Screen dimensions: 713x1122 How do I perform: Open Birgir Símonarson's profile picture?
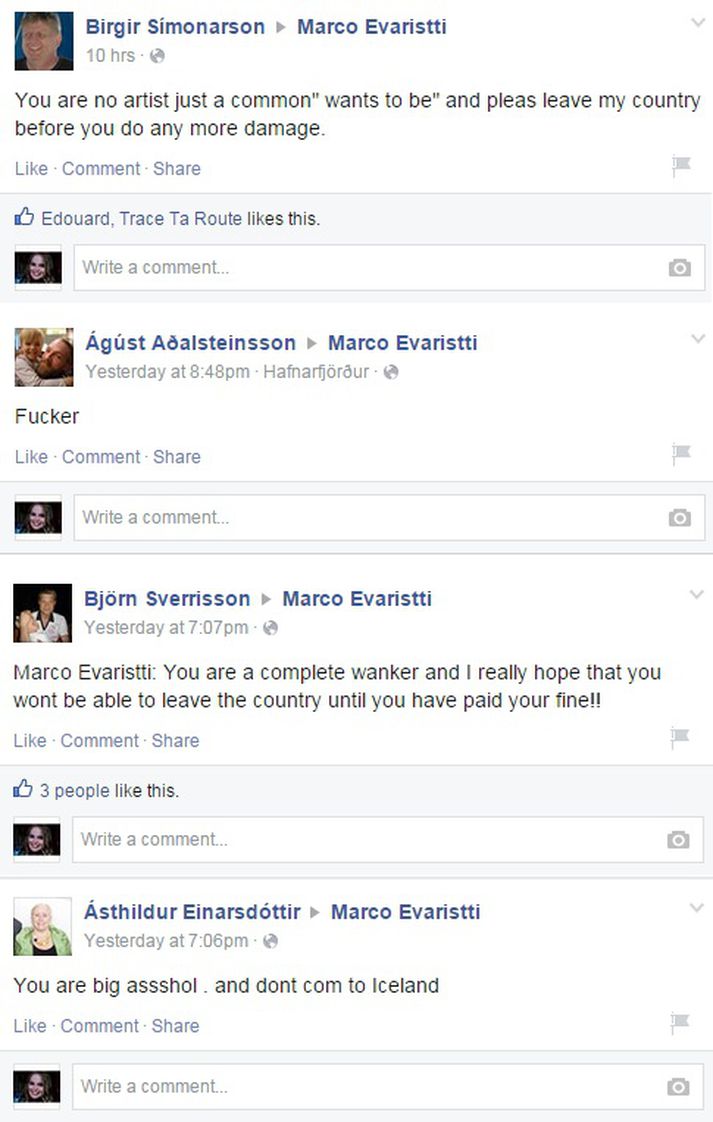click(x=44, y=41)
